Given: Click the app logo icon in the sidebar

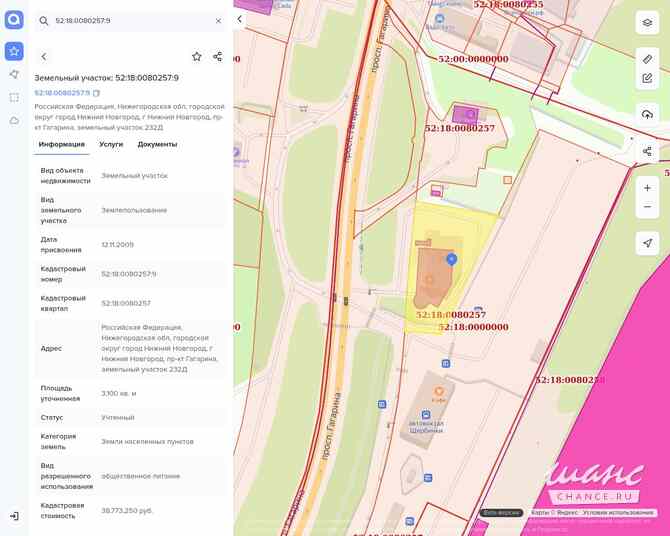Looking at the screenshot, I should tap(14, 20).
